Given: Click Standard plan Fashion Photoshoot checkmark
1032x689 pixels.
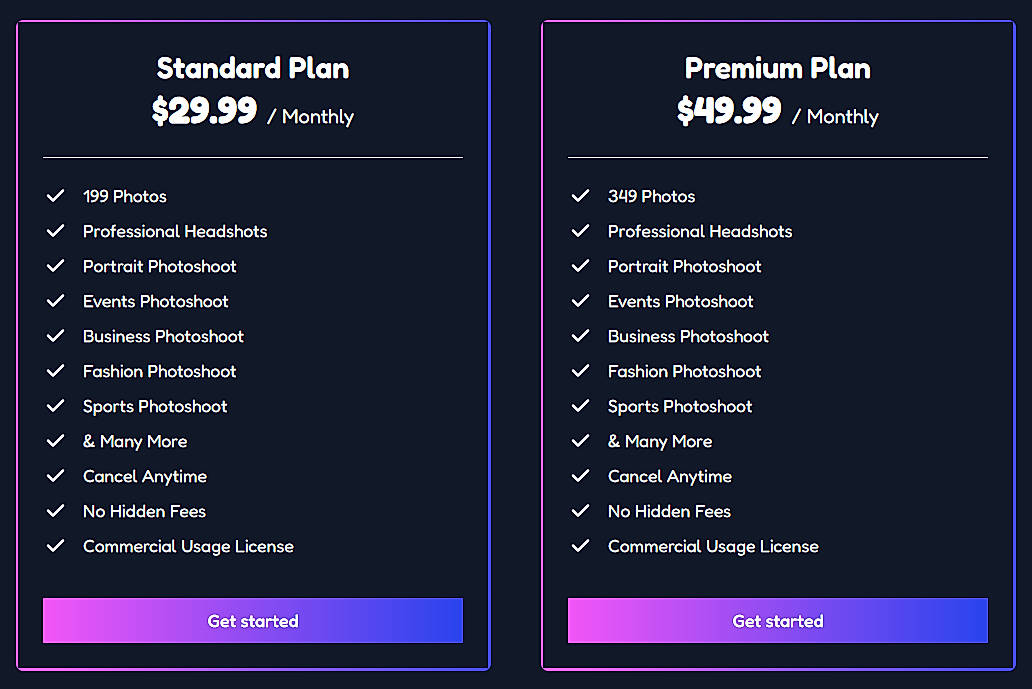Looking at the screenshot, I should tap(55, 371).
